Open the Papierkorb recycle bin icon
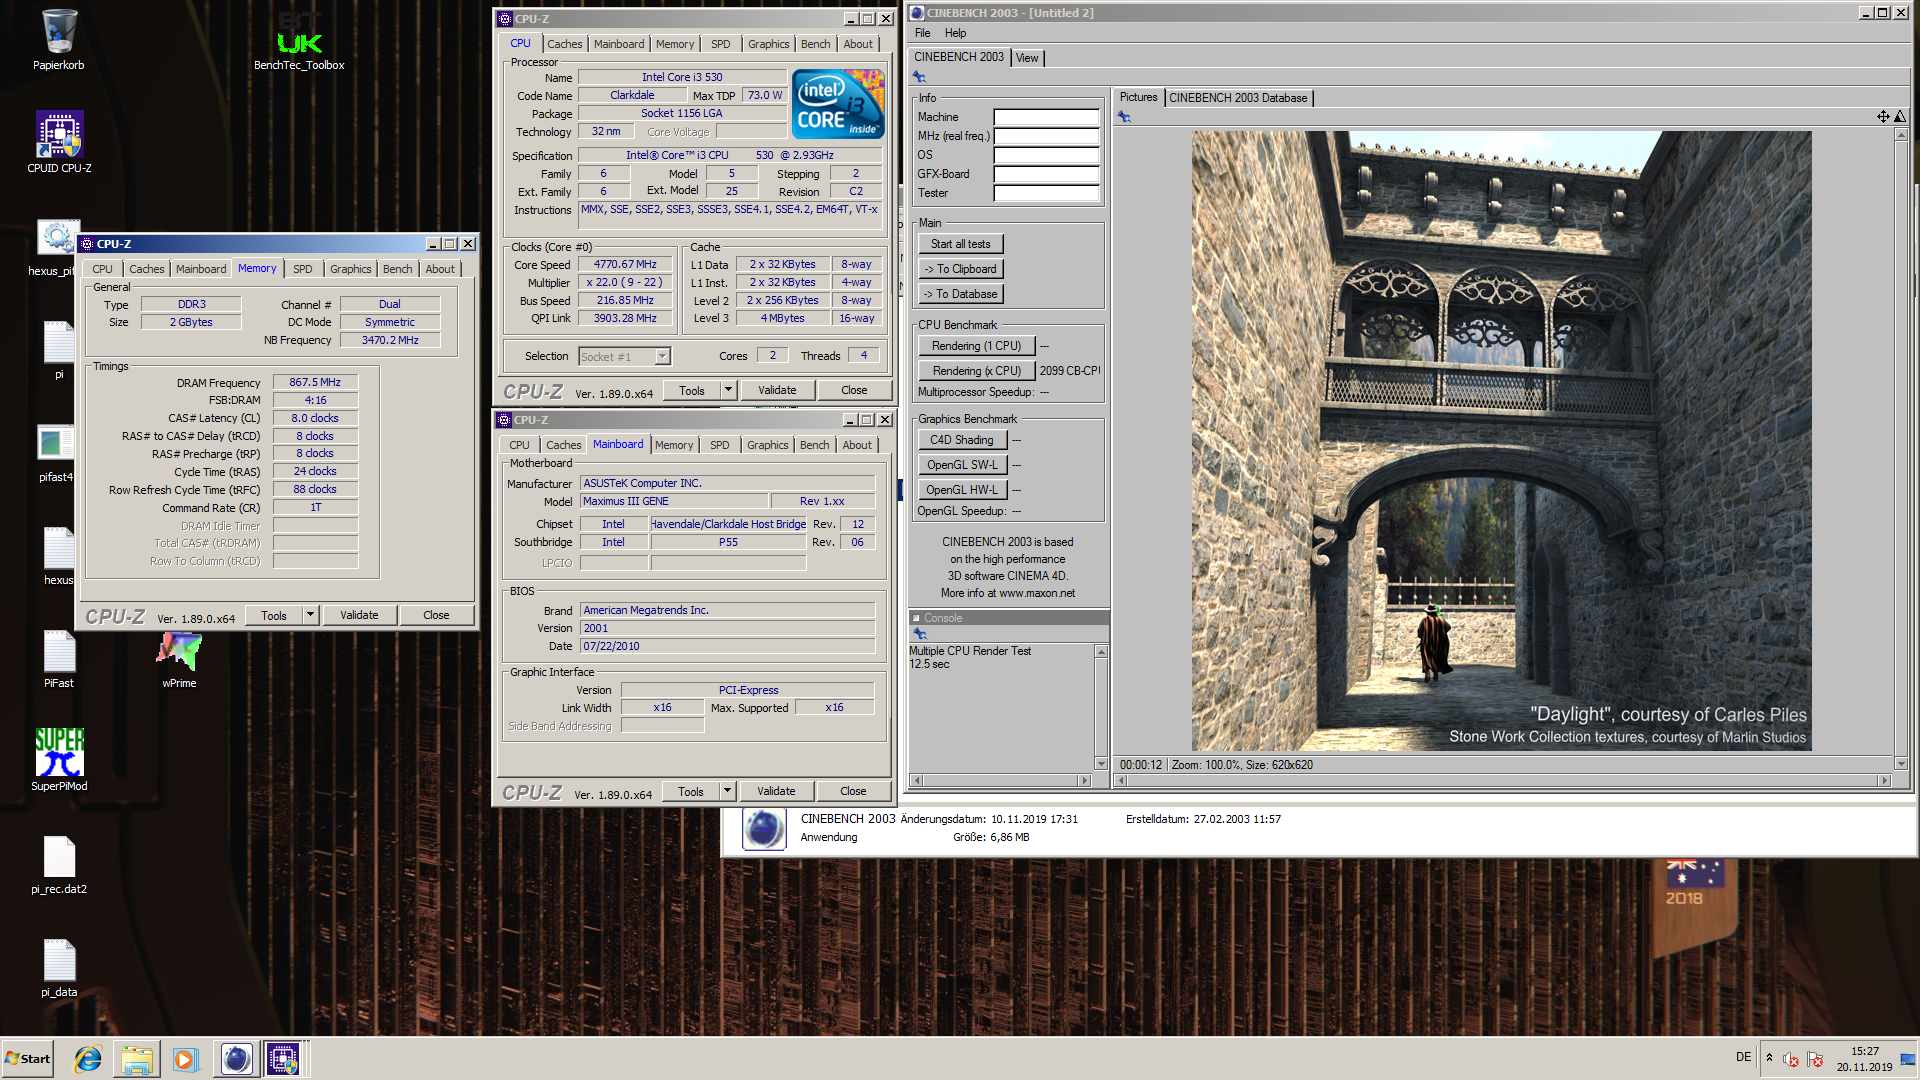The height and width of the screenshot is (1080, 1920). [x=59, y=40]
